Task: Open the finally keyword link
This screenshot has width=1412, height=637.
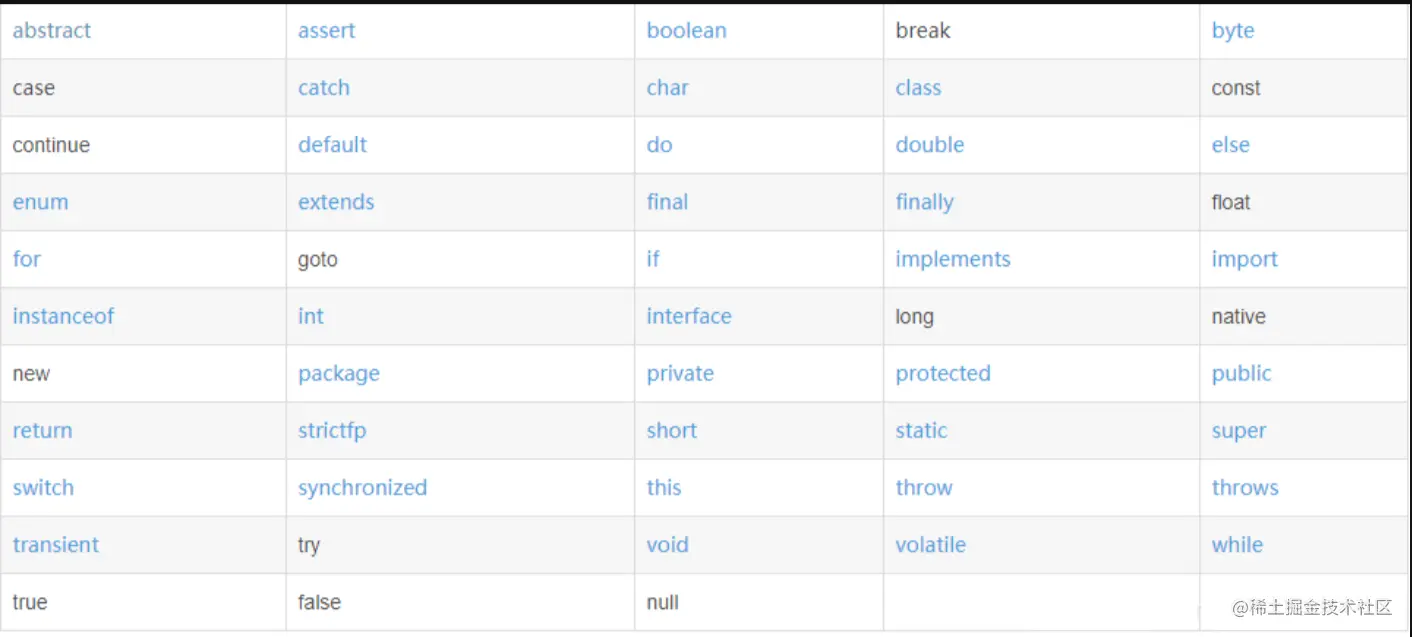Action: (x=924, y=202)
